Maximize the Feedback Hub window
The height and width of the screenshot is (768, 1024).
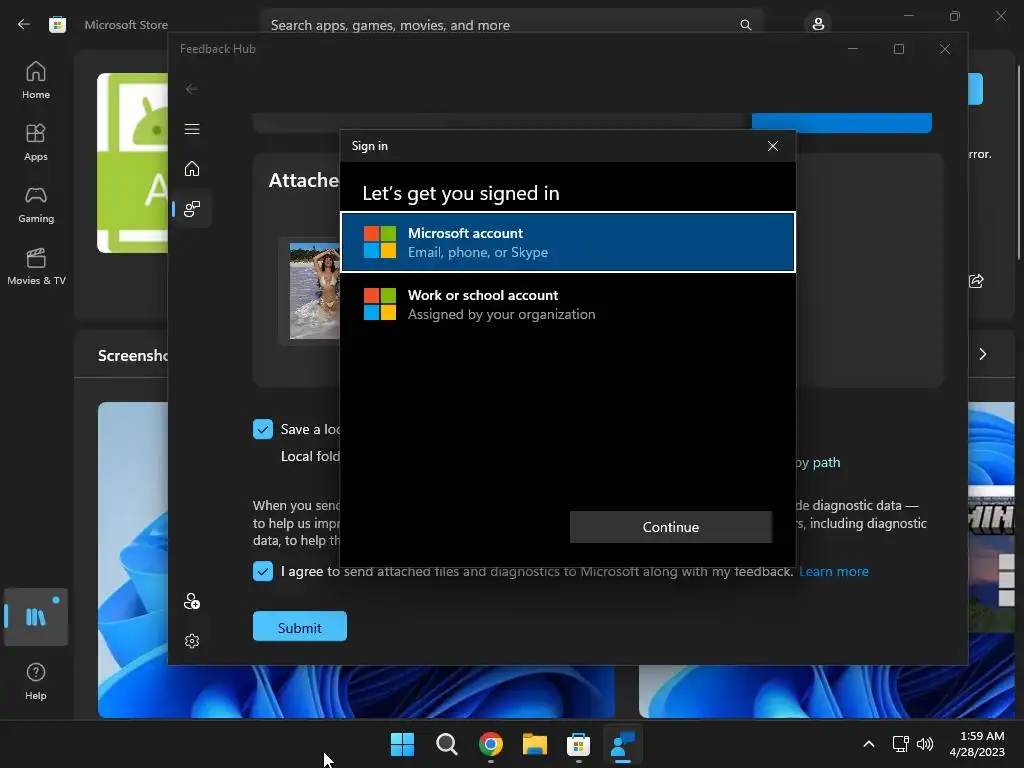(899, 49)
